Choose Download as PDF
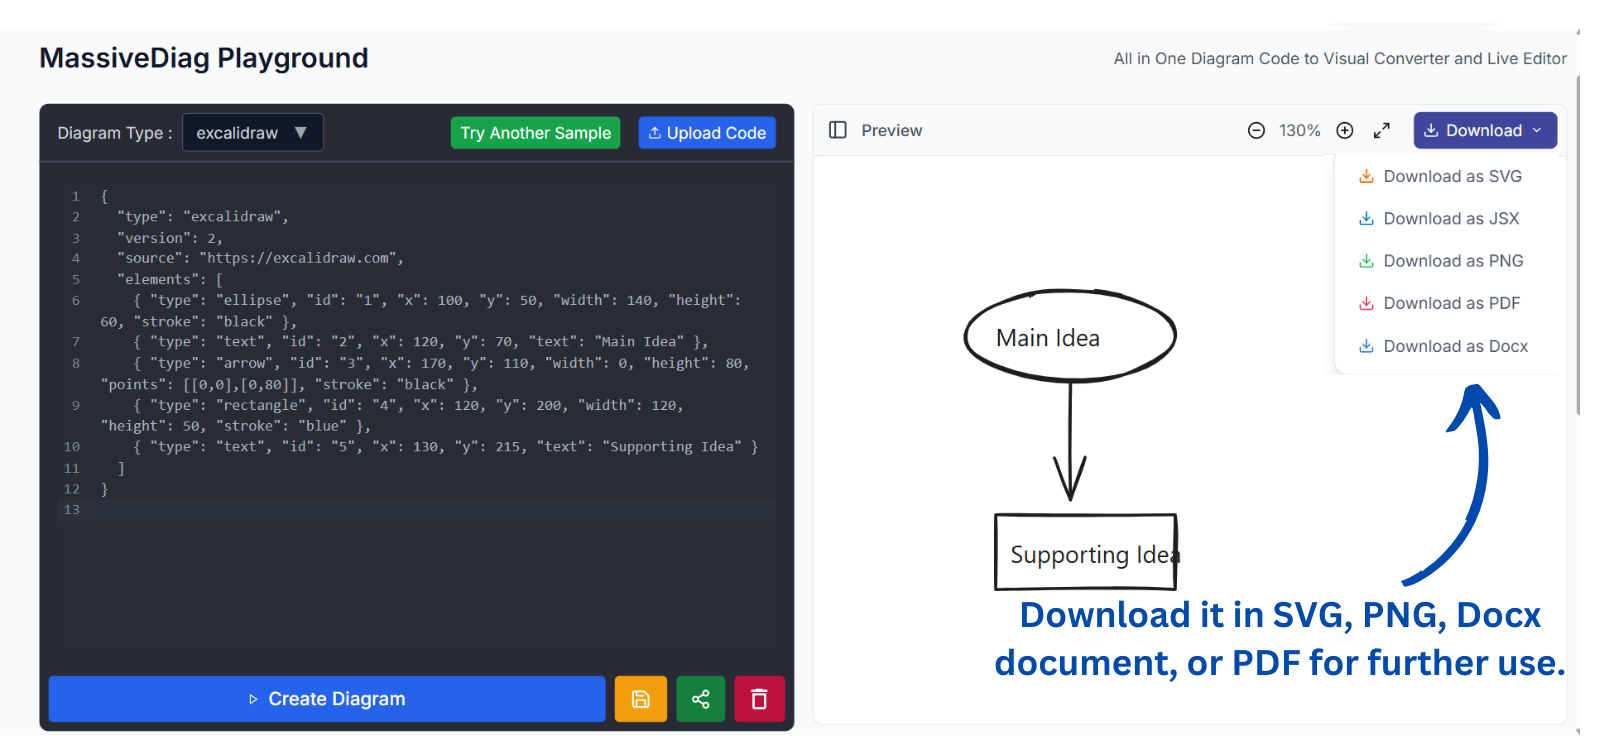The height and width of the screenshot is (750, 1600). point(1439,304)
